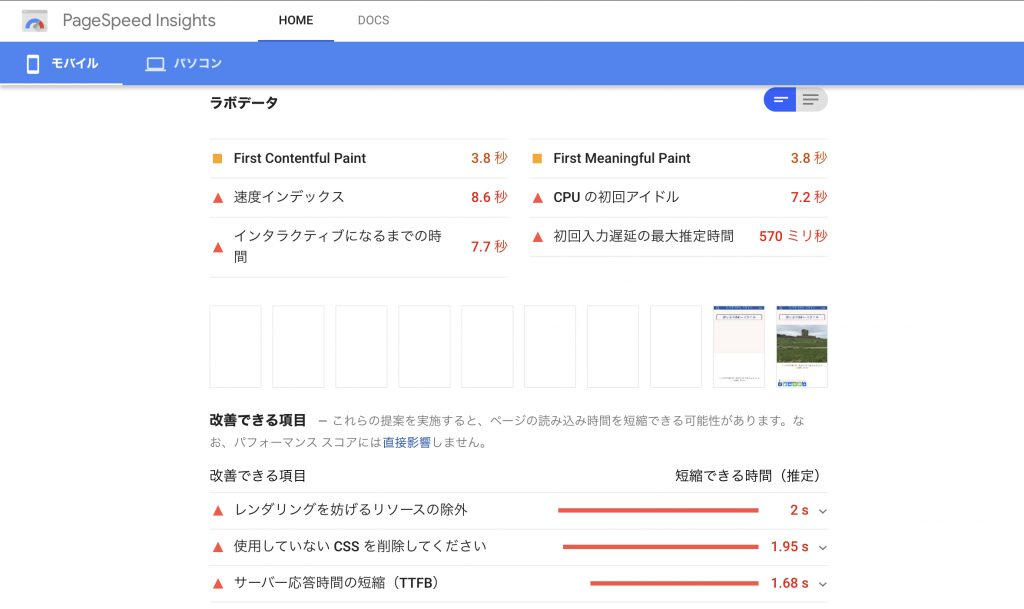Toggle compact view for lab data

780,100
